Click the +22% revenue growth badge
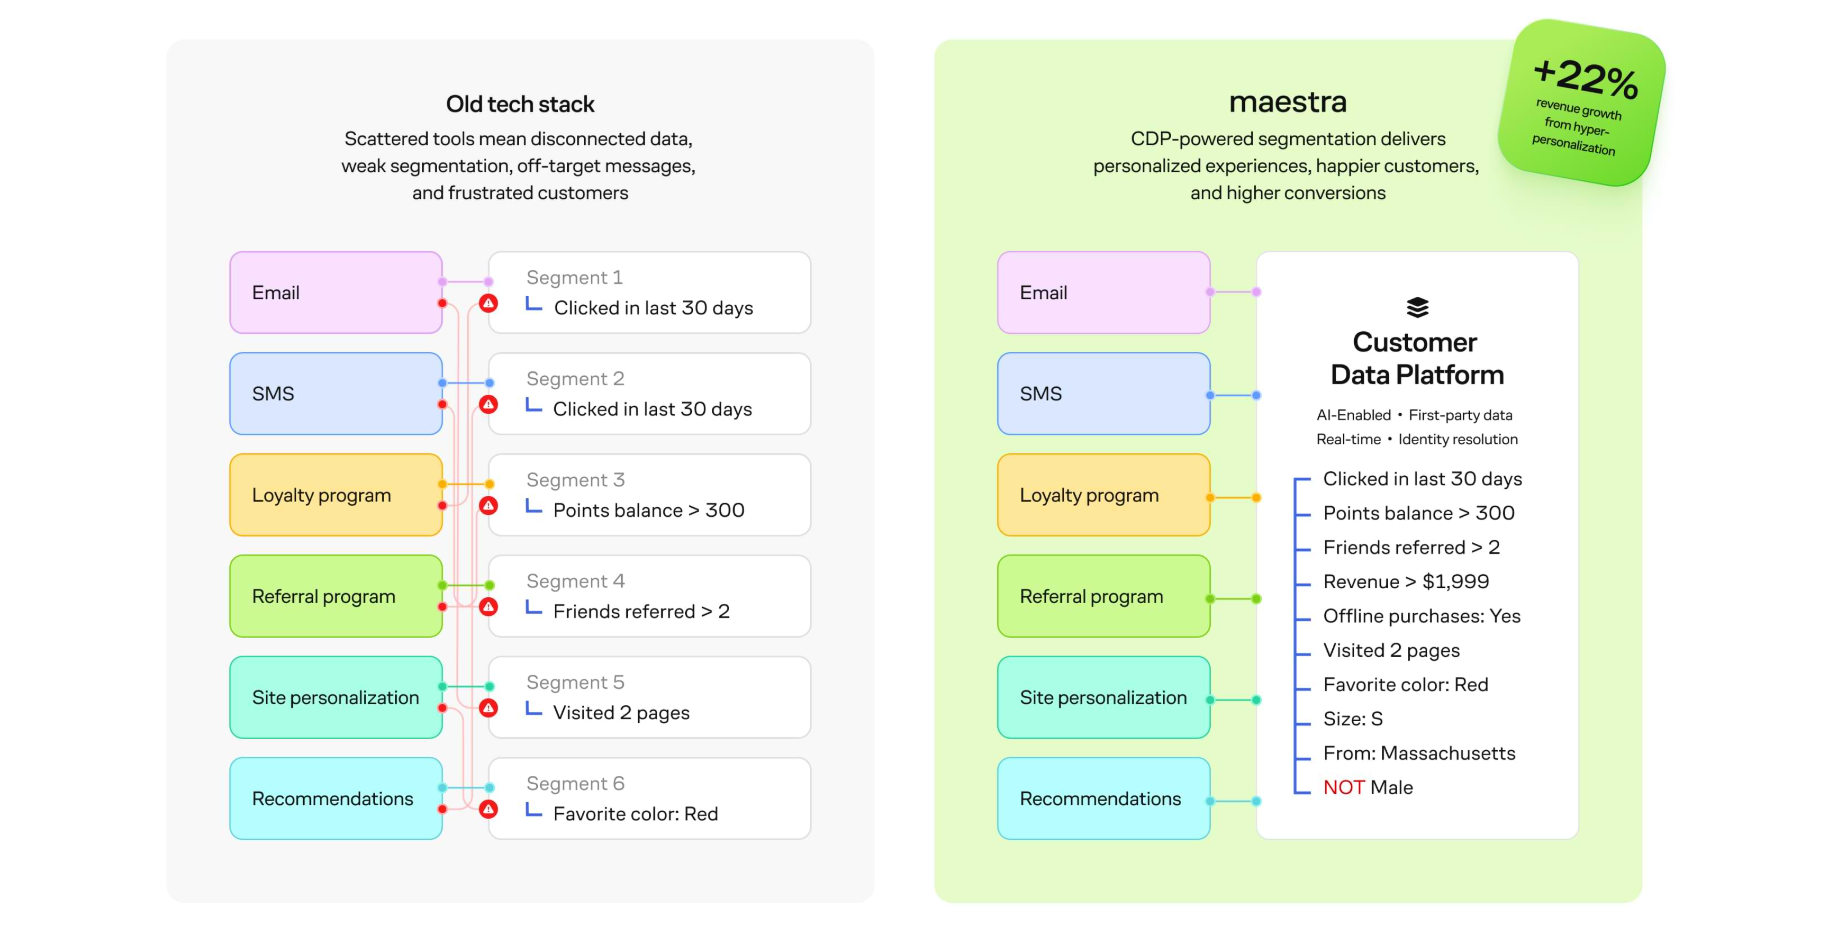1827x927 pixels. (x=1581, y=103)
